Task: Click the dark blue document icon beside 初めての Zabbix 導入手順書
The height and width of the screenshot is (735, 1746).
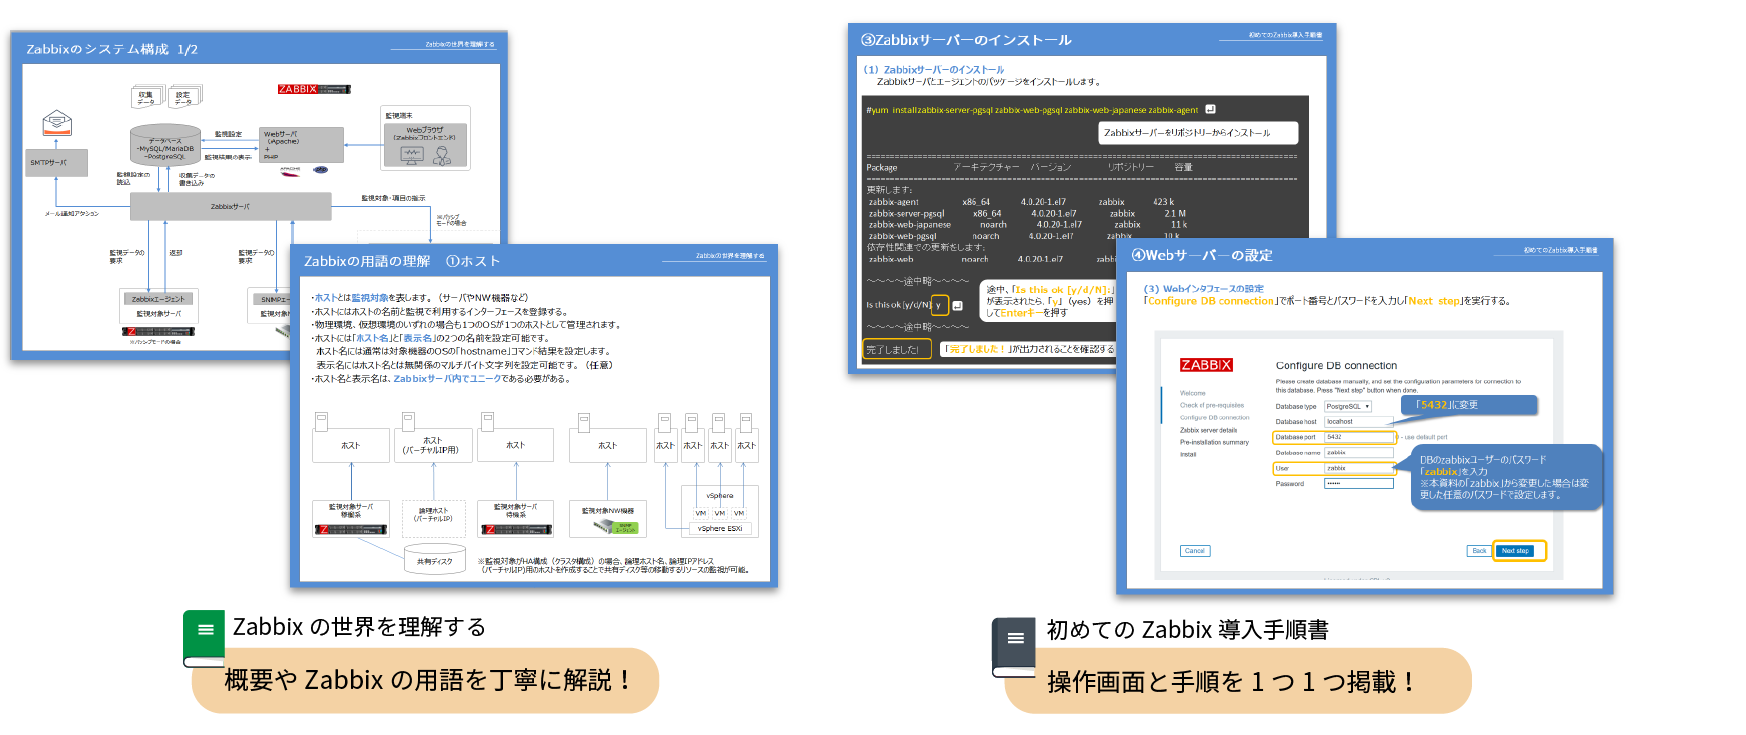Action: [x=1014, y=646]
